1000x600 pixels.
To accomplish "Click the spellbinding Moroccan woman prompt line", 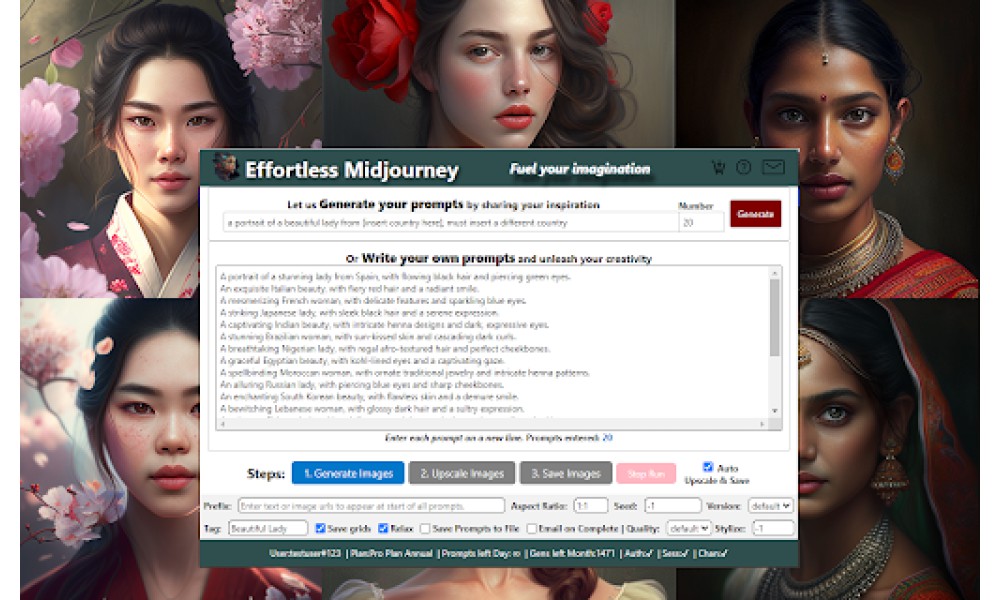I will (x=405, y=372).
